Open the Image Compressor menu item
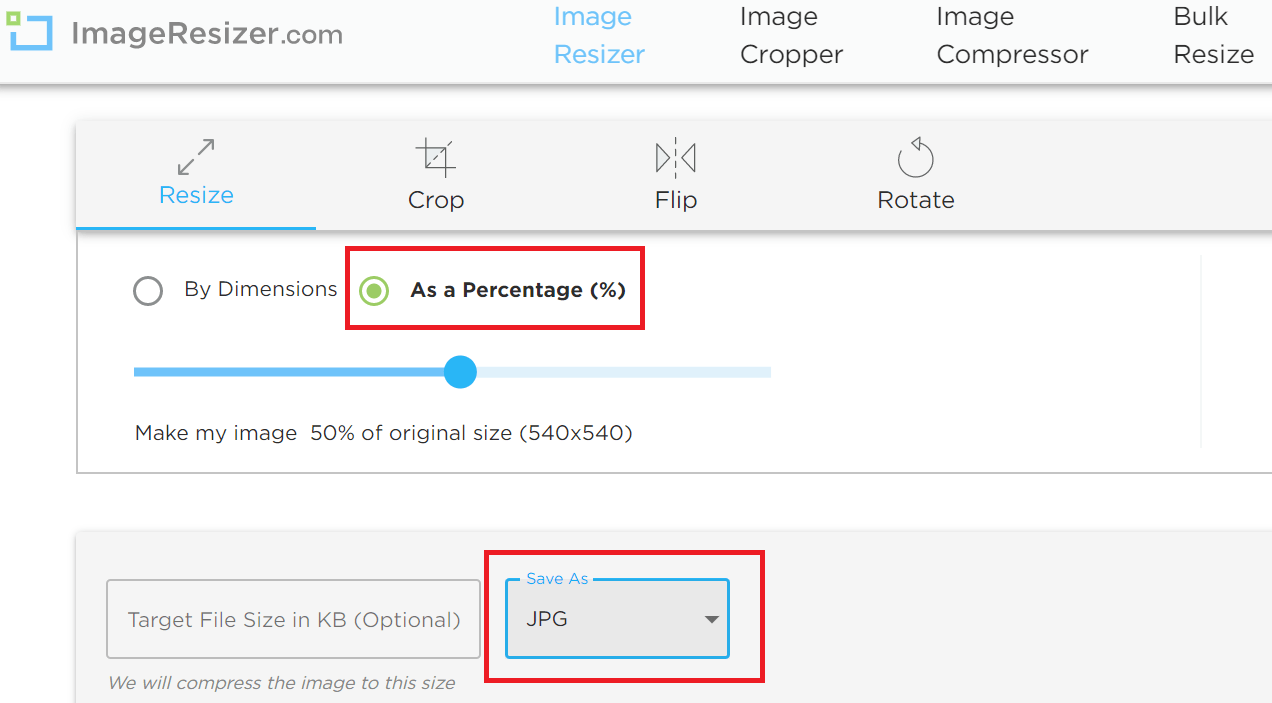1272x703 pixels. pos(1012,35)
